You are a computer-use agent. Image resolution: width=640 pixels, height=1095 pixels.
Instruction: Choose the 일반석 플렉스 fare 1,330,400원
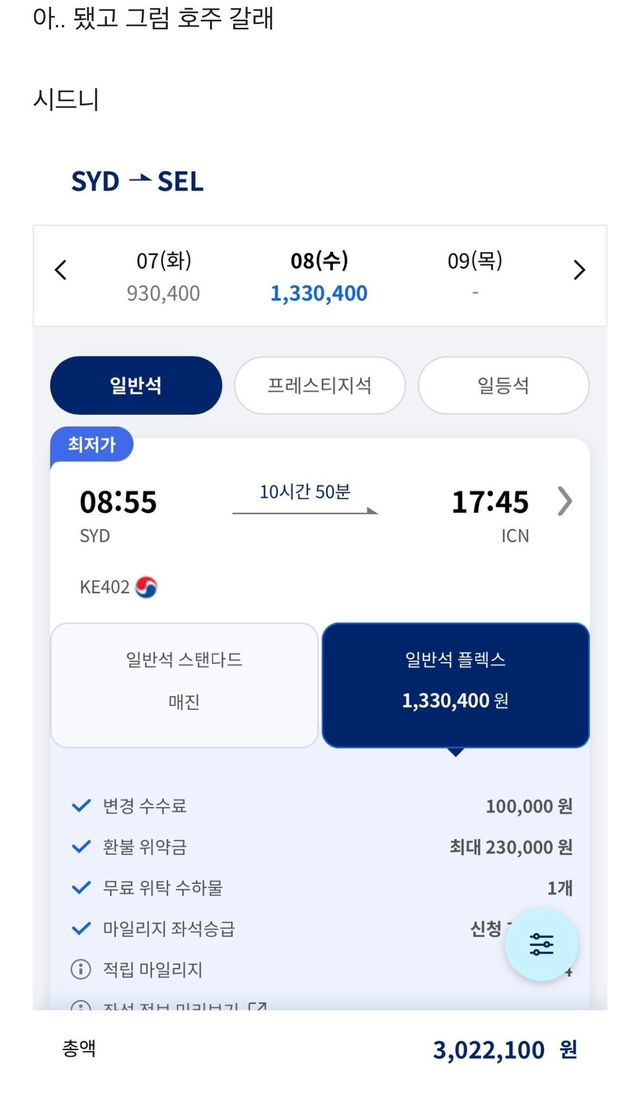click(x=455, y=685)
